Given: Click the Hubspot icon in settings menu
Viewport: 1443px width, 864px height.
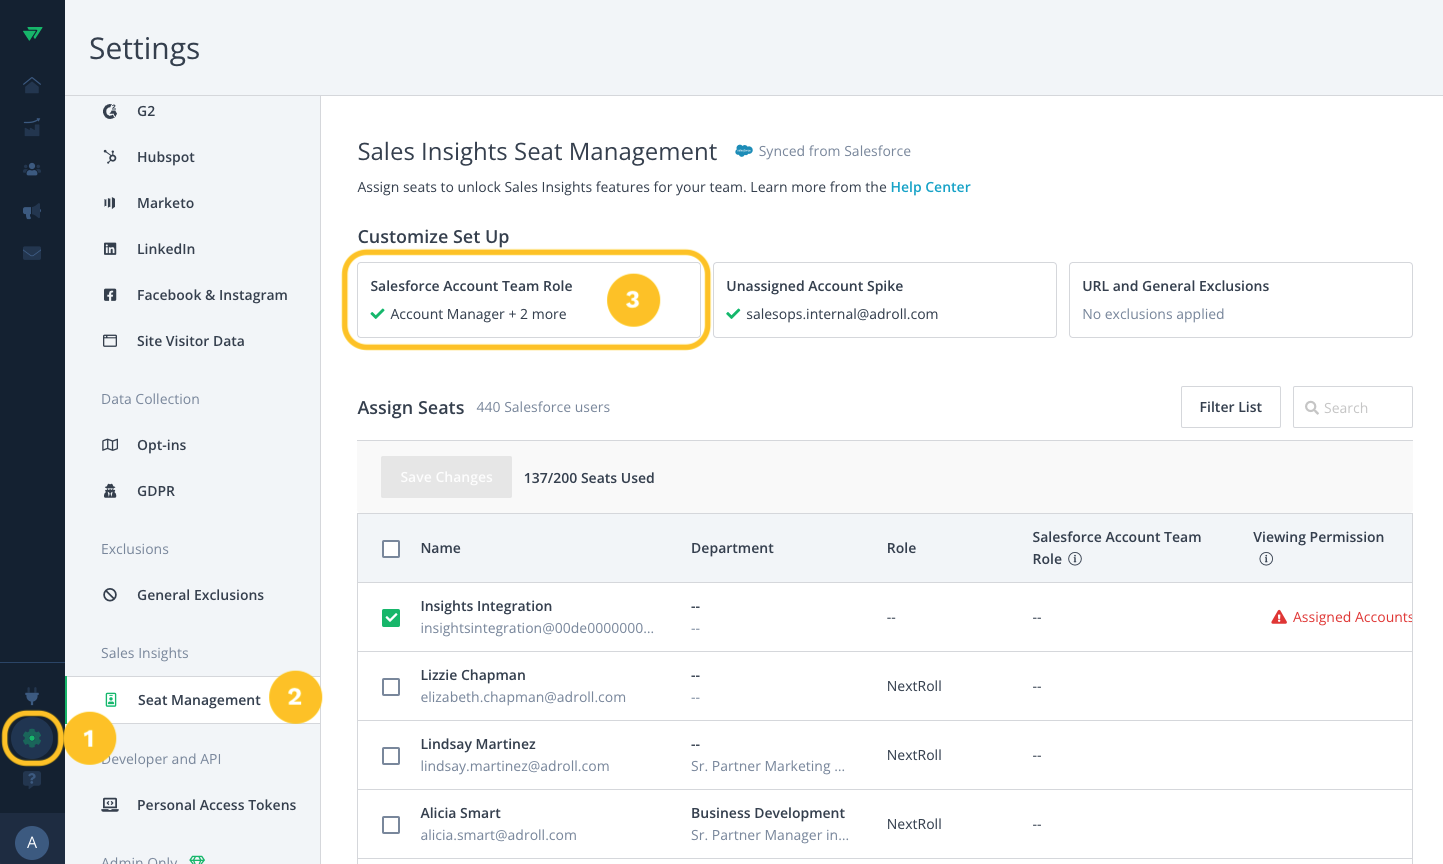Looking at the screenshot, I should tap(110, 157).
